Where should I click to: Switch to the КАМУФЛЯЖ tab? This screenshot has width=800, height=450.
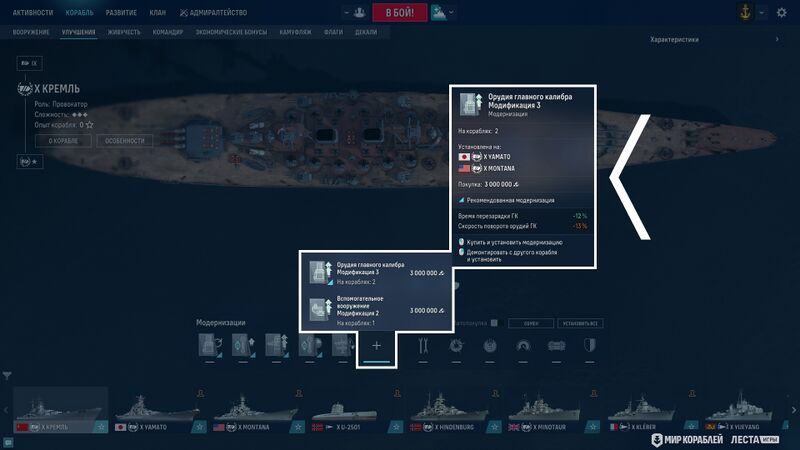pos(295,32)
